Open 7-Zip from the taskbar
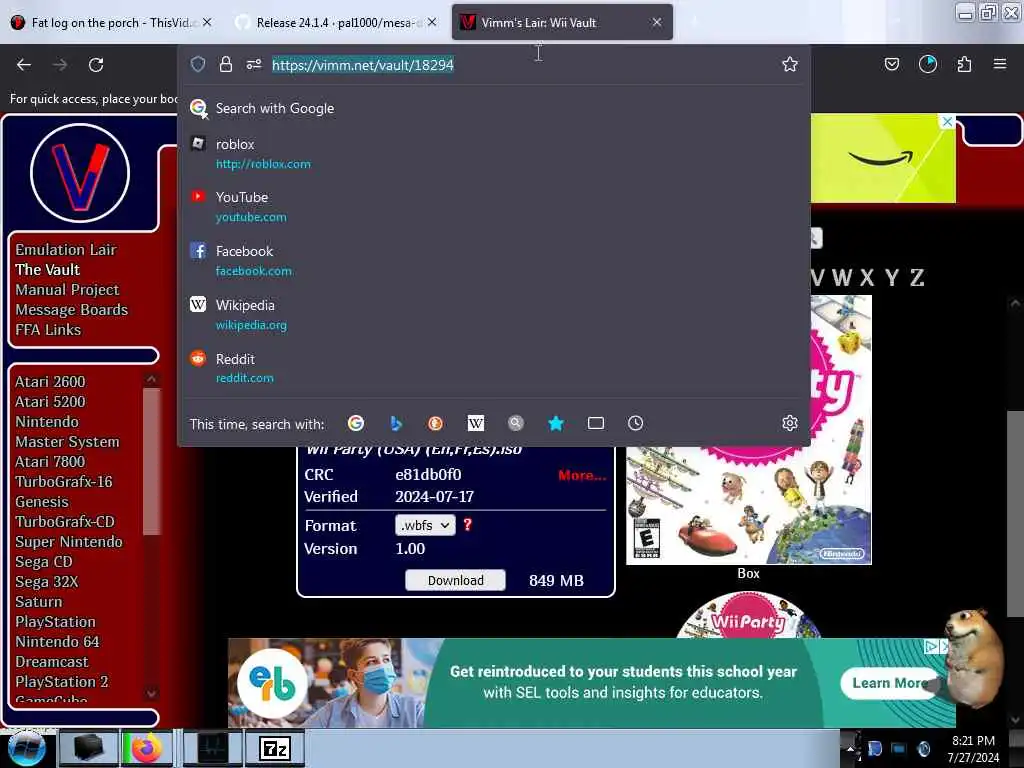 click(x=274, y=748)
